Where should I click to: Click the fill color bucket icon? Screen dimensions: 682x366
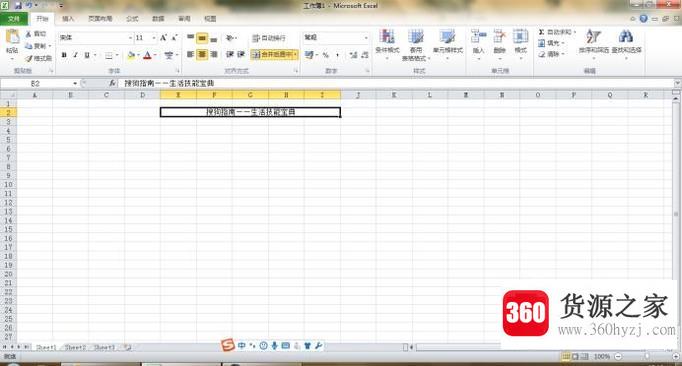pyautogui.click(x=131, y=55)
